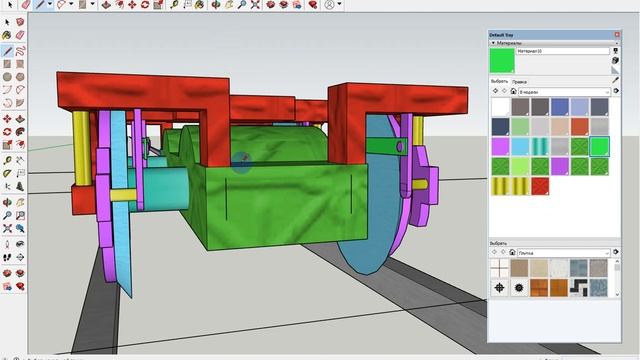Viewport: 640px width, 360px height.
Task: Open the 3D Warehouse from top toolbar
Action: 270,4
